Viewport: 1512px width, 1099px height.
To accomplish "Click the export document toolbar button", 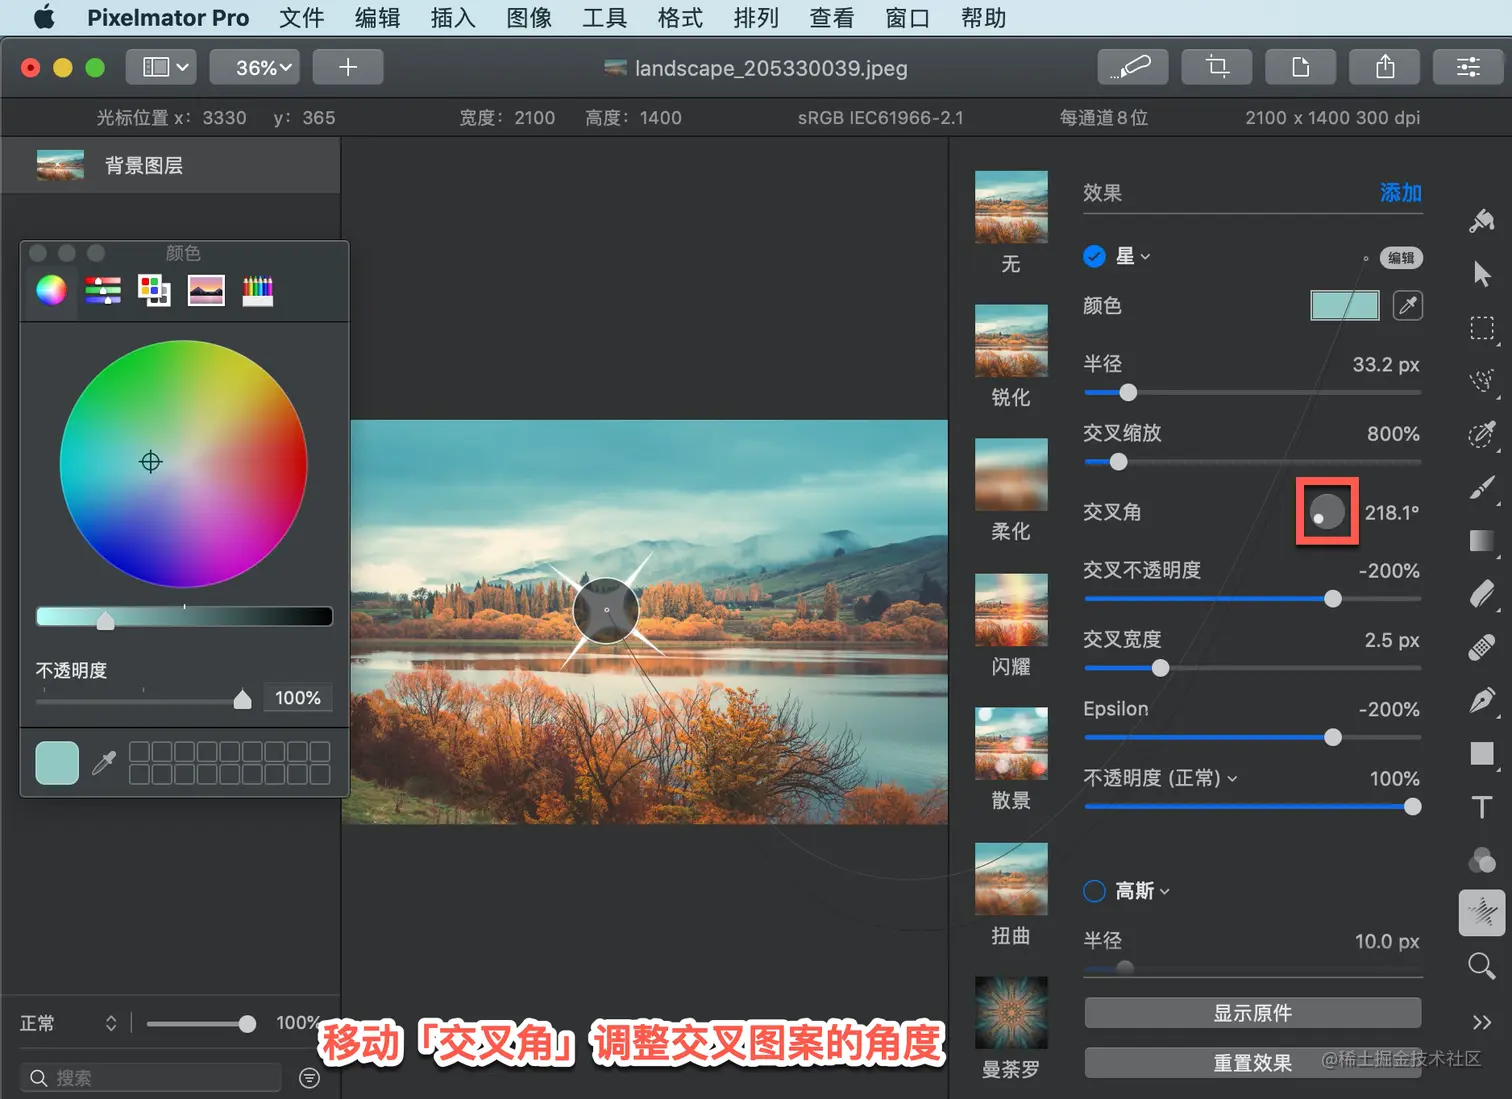I will coord(1301,67).
